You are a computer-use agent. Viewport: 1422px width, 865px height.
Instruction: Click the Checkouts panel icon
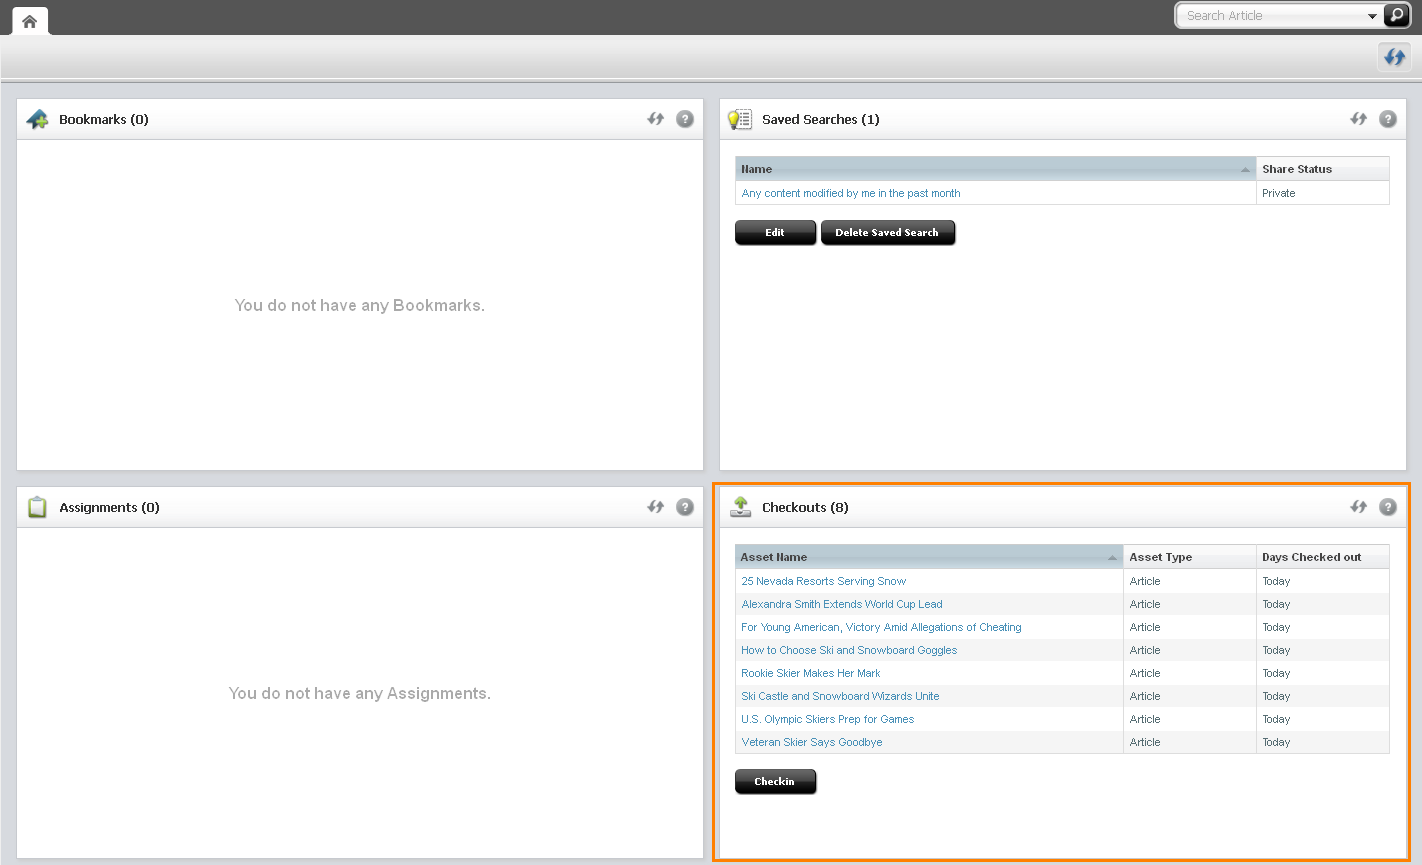[740, 507]
